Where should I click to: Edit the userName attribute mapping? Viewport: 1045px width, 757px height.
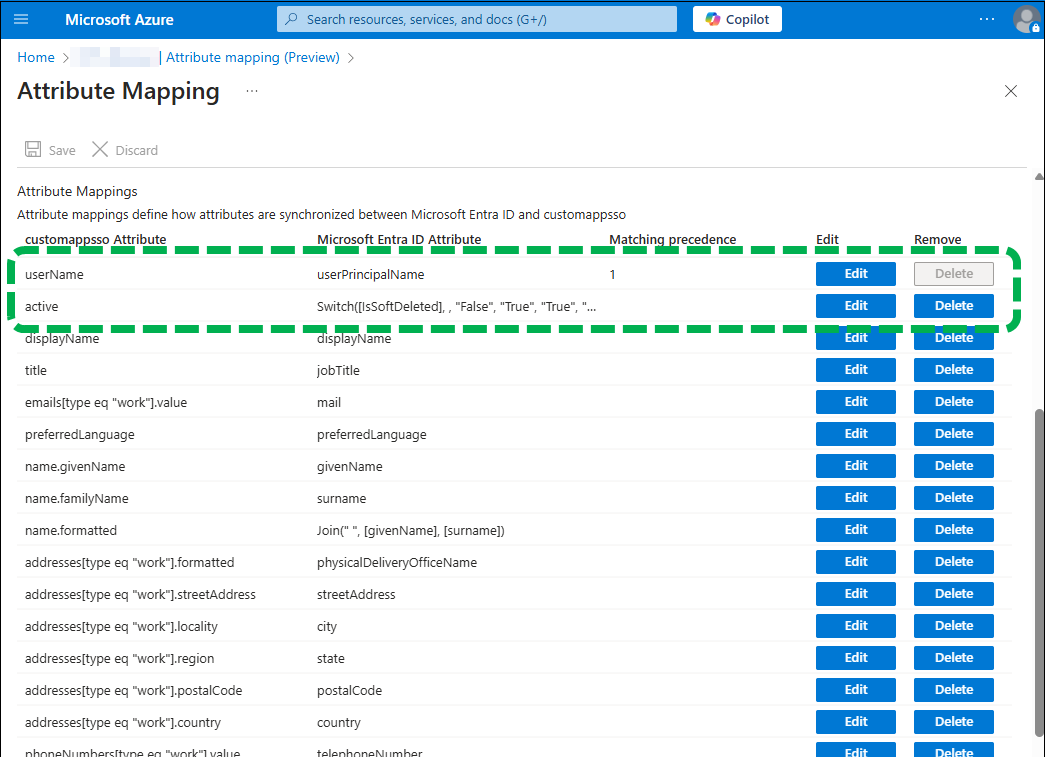point(855,273)
